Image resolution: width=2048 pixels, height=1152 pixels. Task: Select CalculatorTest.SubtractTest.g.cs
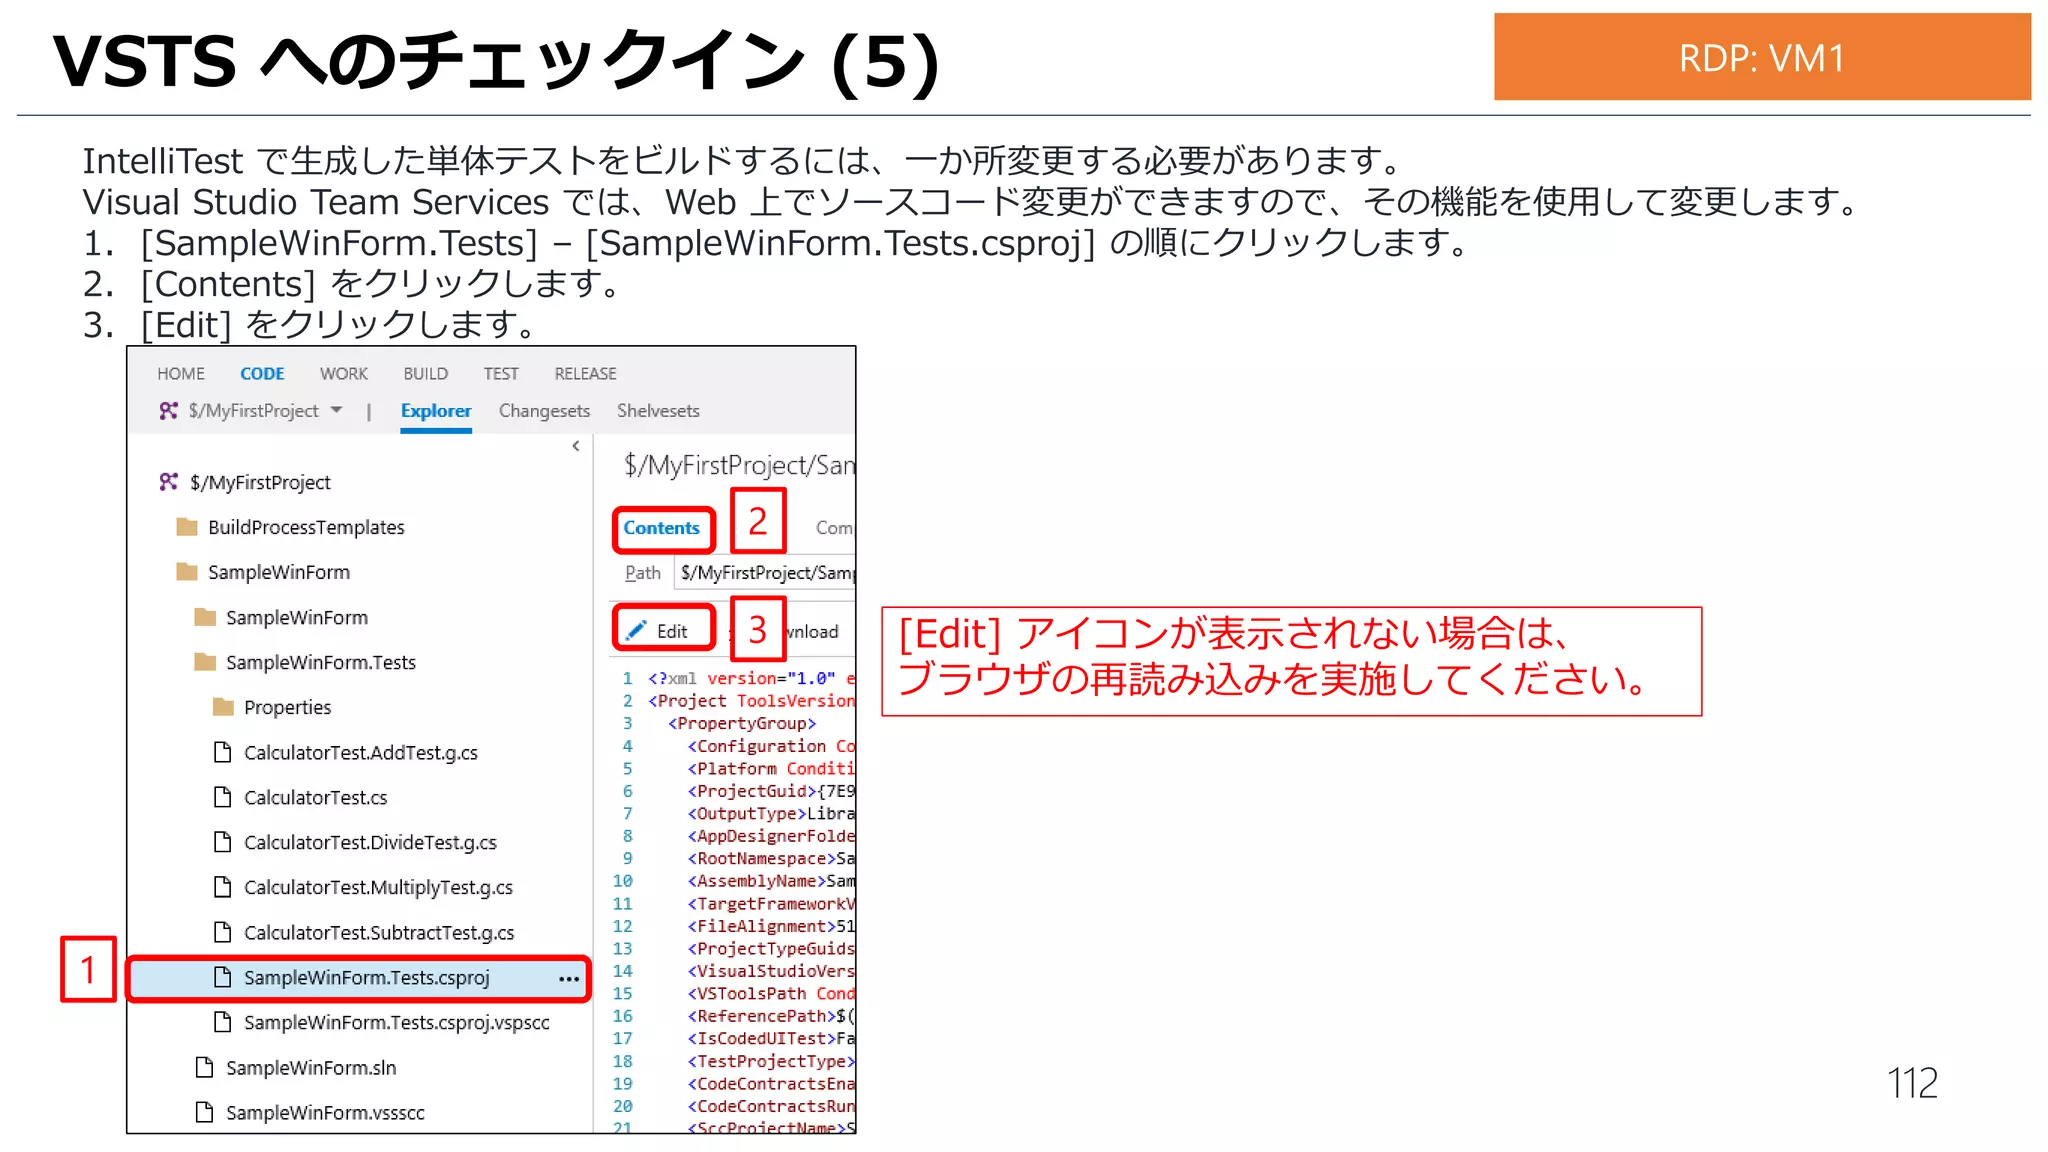tap(379, 933)
